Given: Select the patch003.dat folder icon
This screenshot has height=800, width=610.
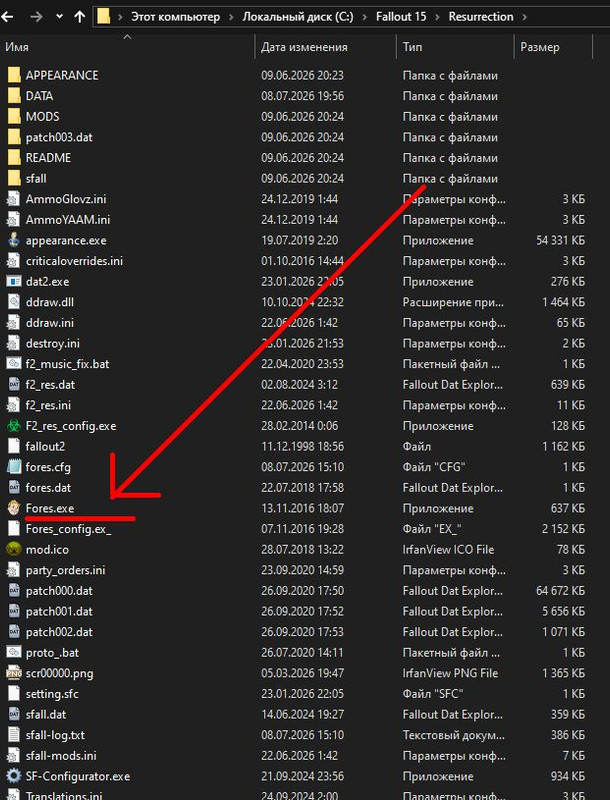Looking at the screenshot, I should point(14,137).
